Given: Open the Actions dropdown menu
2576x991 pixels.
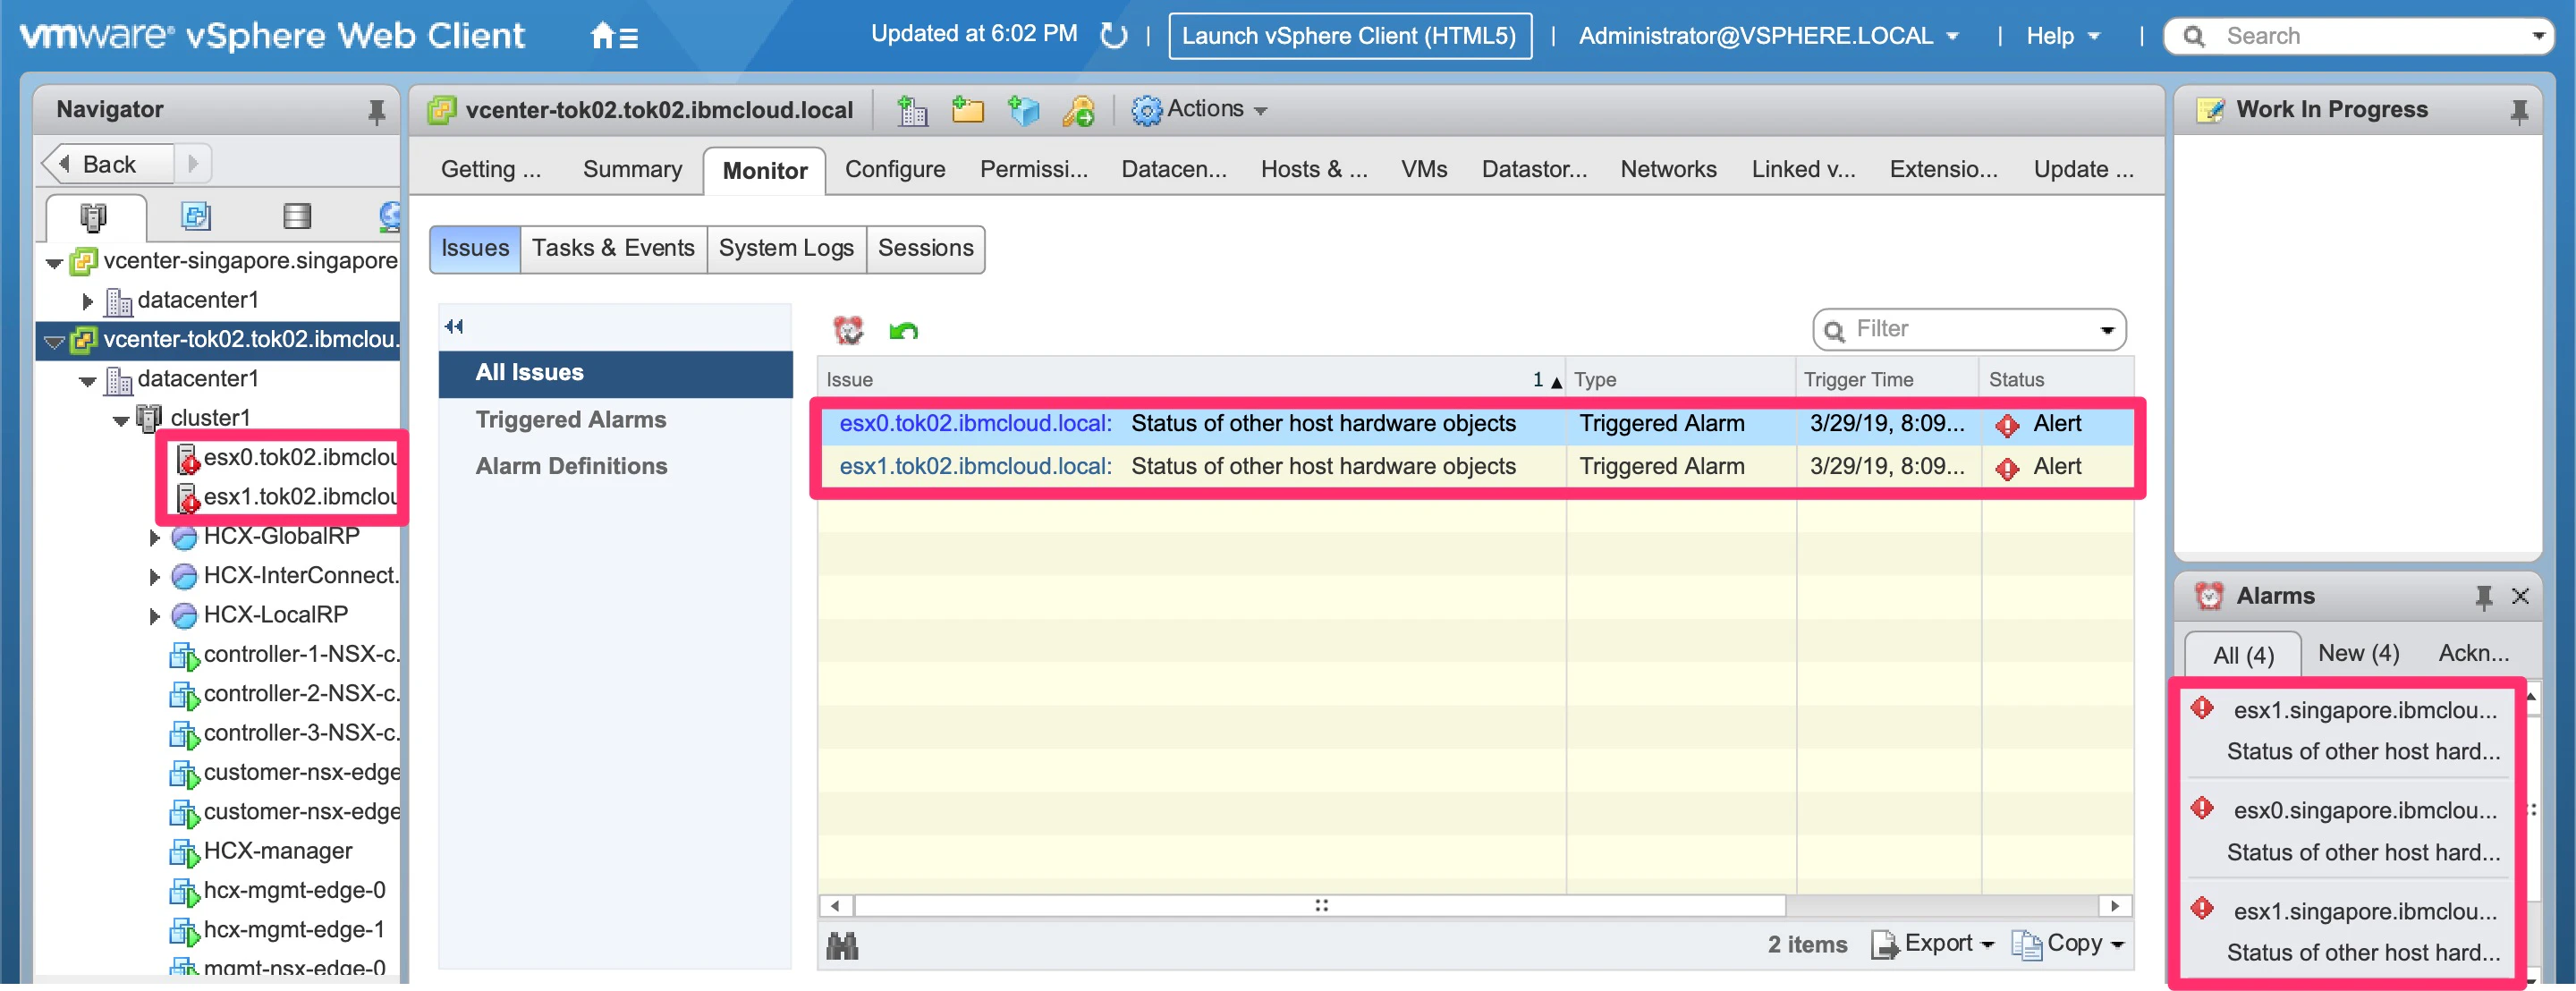Looking at the screenshot, I should [1199, 109].
